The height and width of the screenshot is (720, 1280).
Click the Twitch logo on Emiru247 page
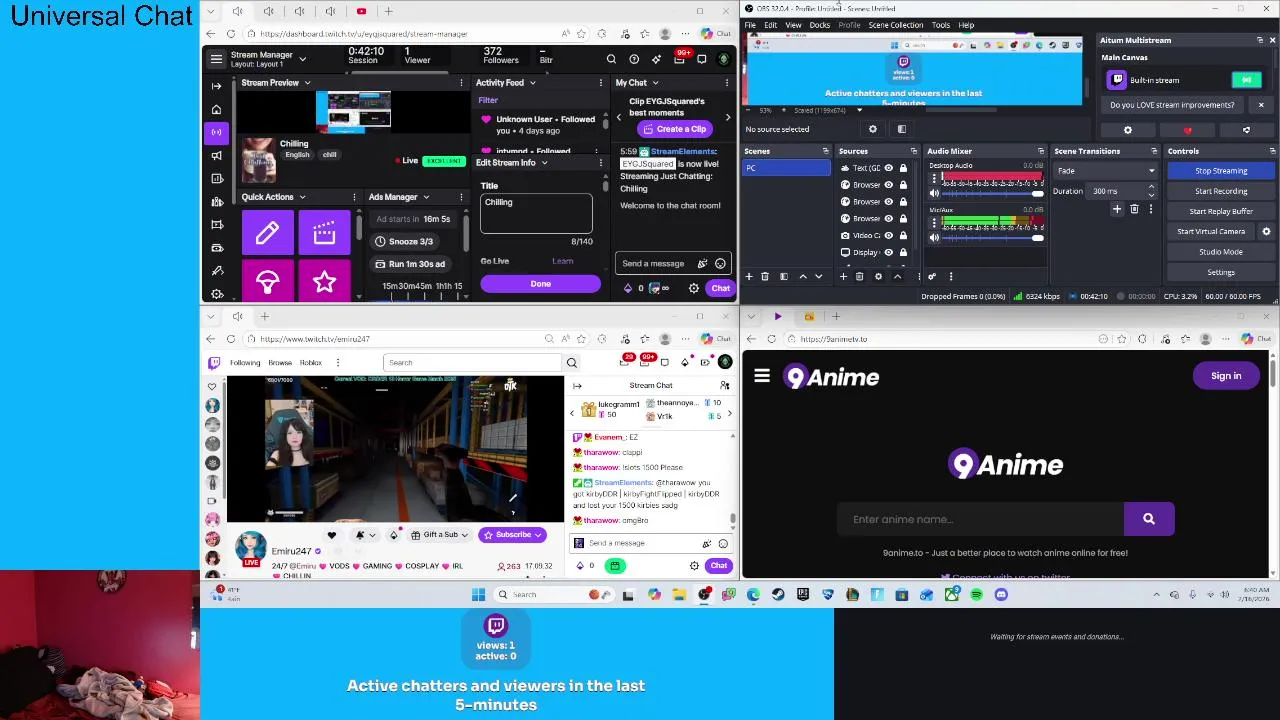[214, 363]
